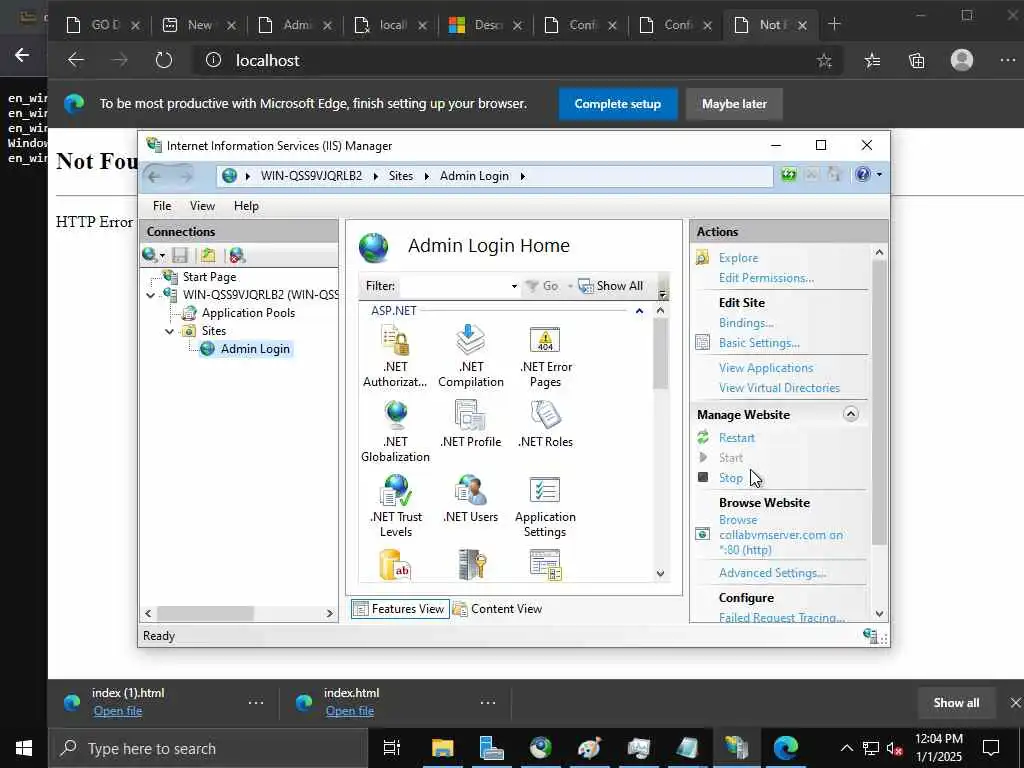The height and width of the screenshot is (768, 1024).
Task: Select Start Page in Connections tree
Action: click(209, 277)
